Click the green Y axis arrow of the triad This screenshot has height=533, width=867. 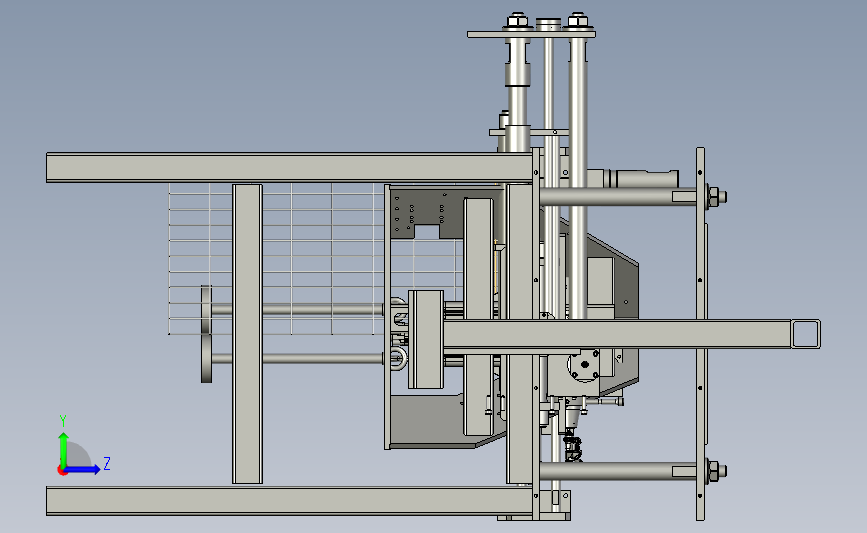[63, 450]
